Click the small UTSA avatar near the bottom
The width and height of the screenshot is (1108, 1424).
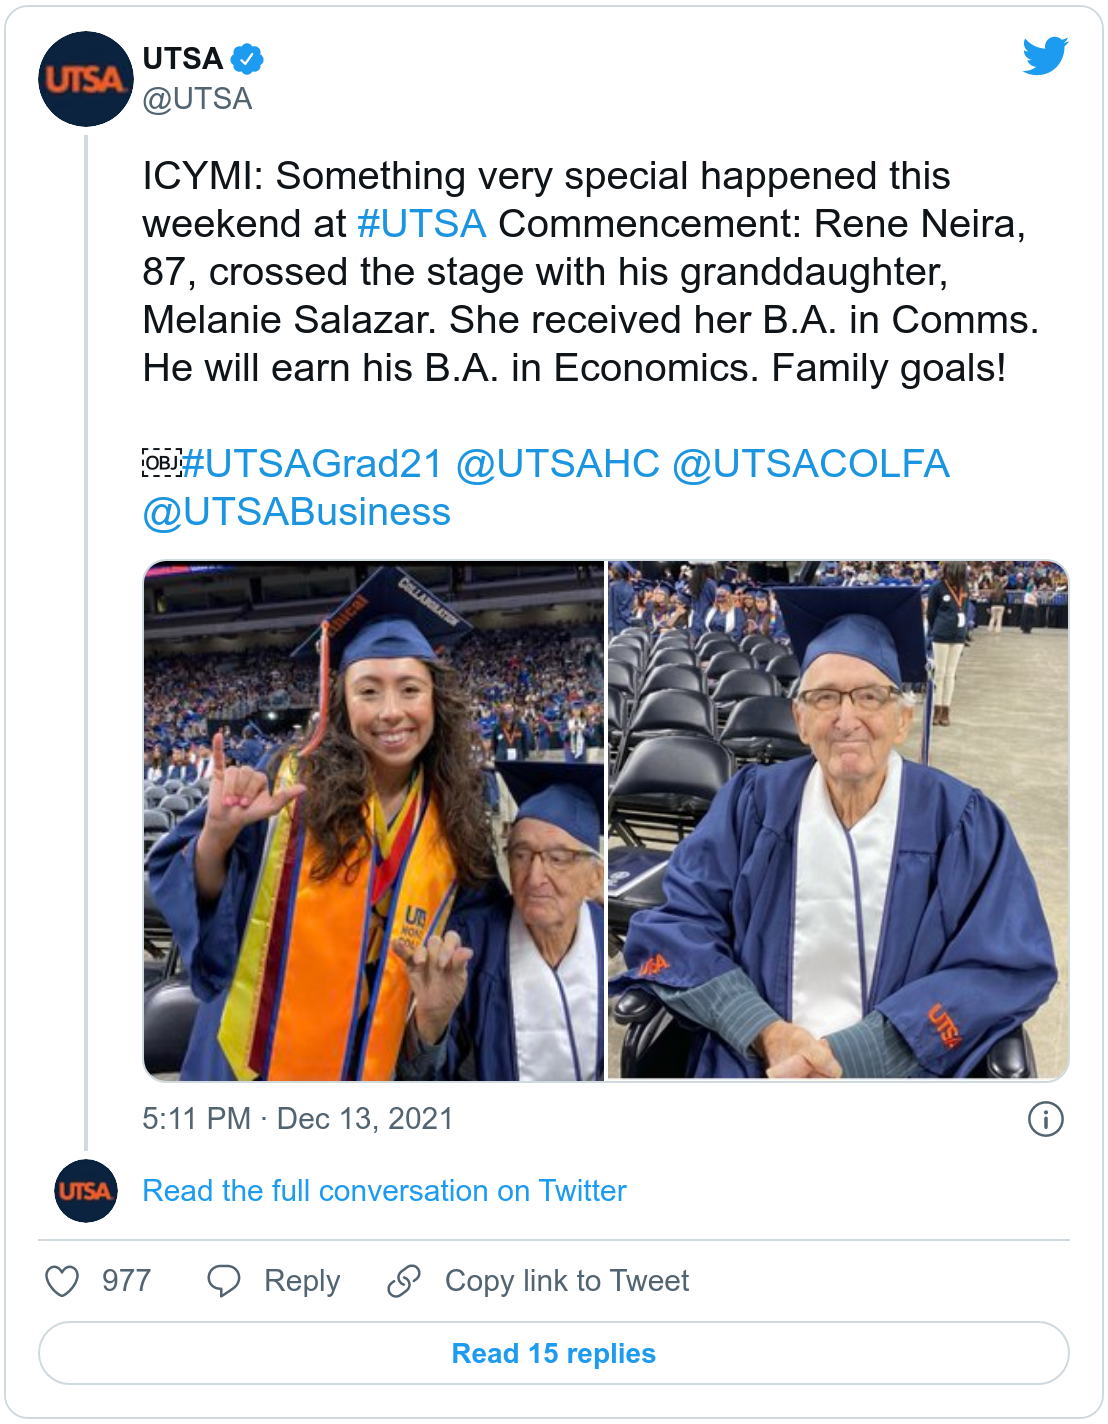point(86,1191)
